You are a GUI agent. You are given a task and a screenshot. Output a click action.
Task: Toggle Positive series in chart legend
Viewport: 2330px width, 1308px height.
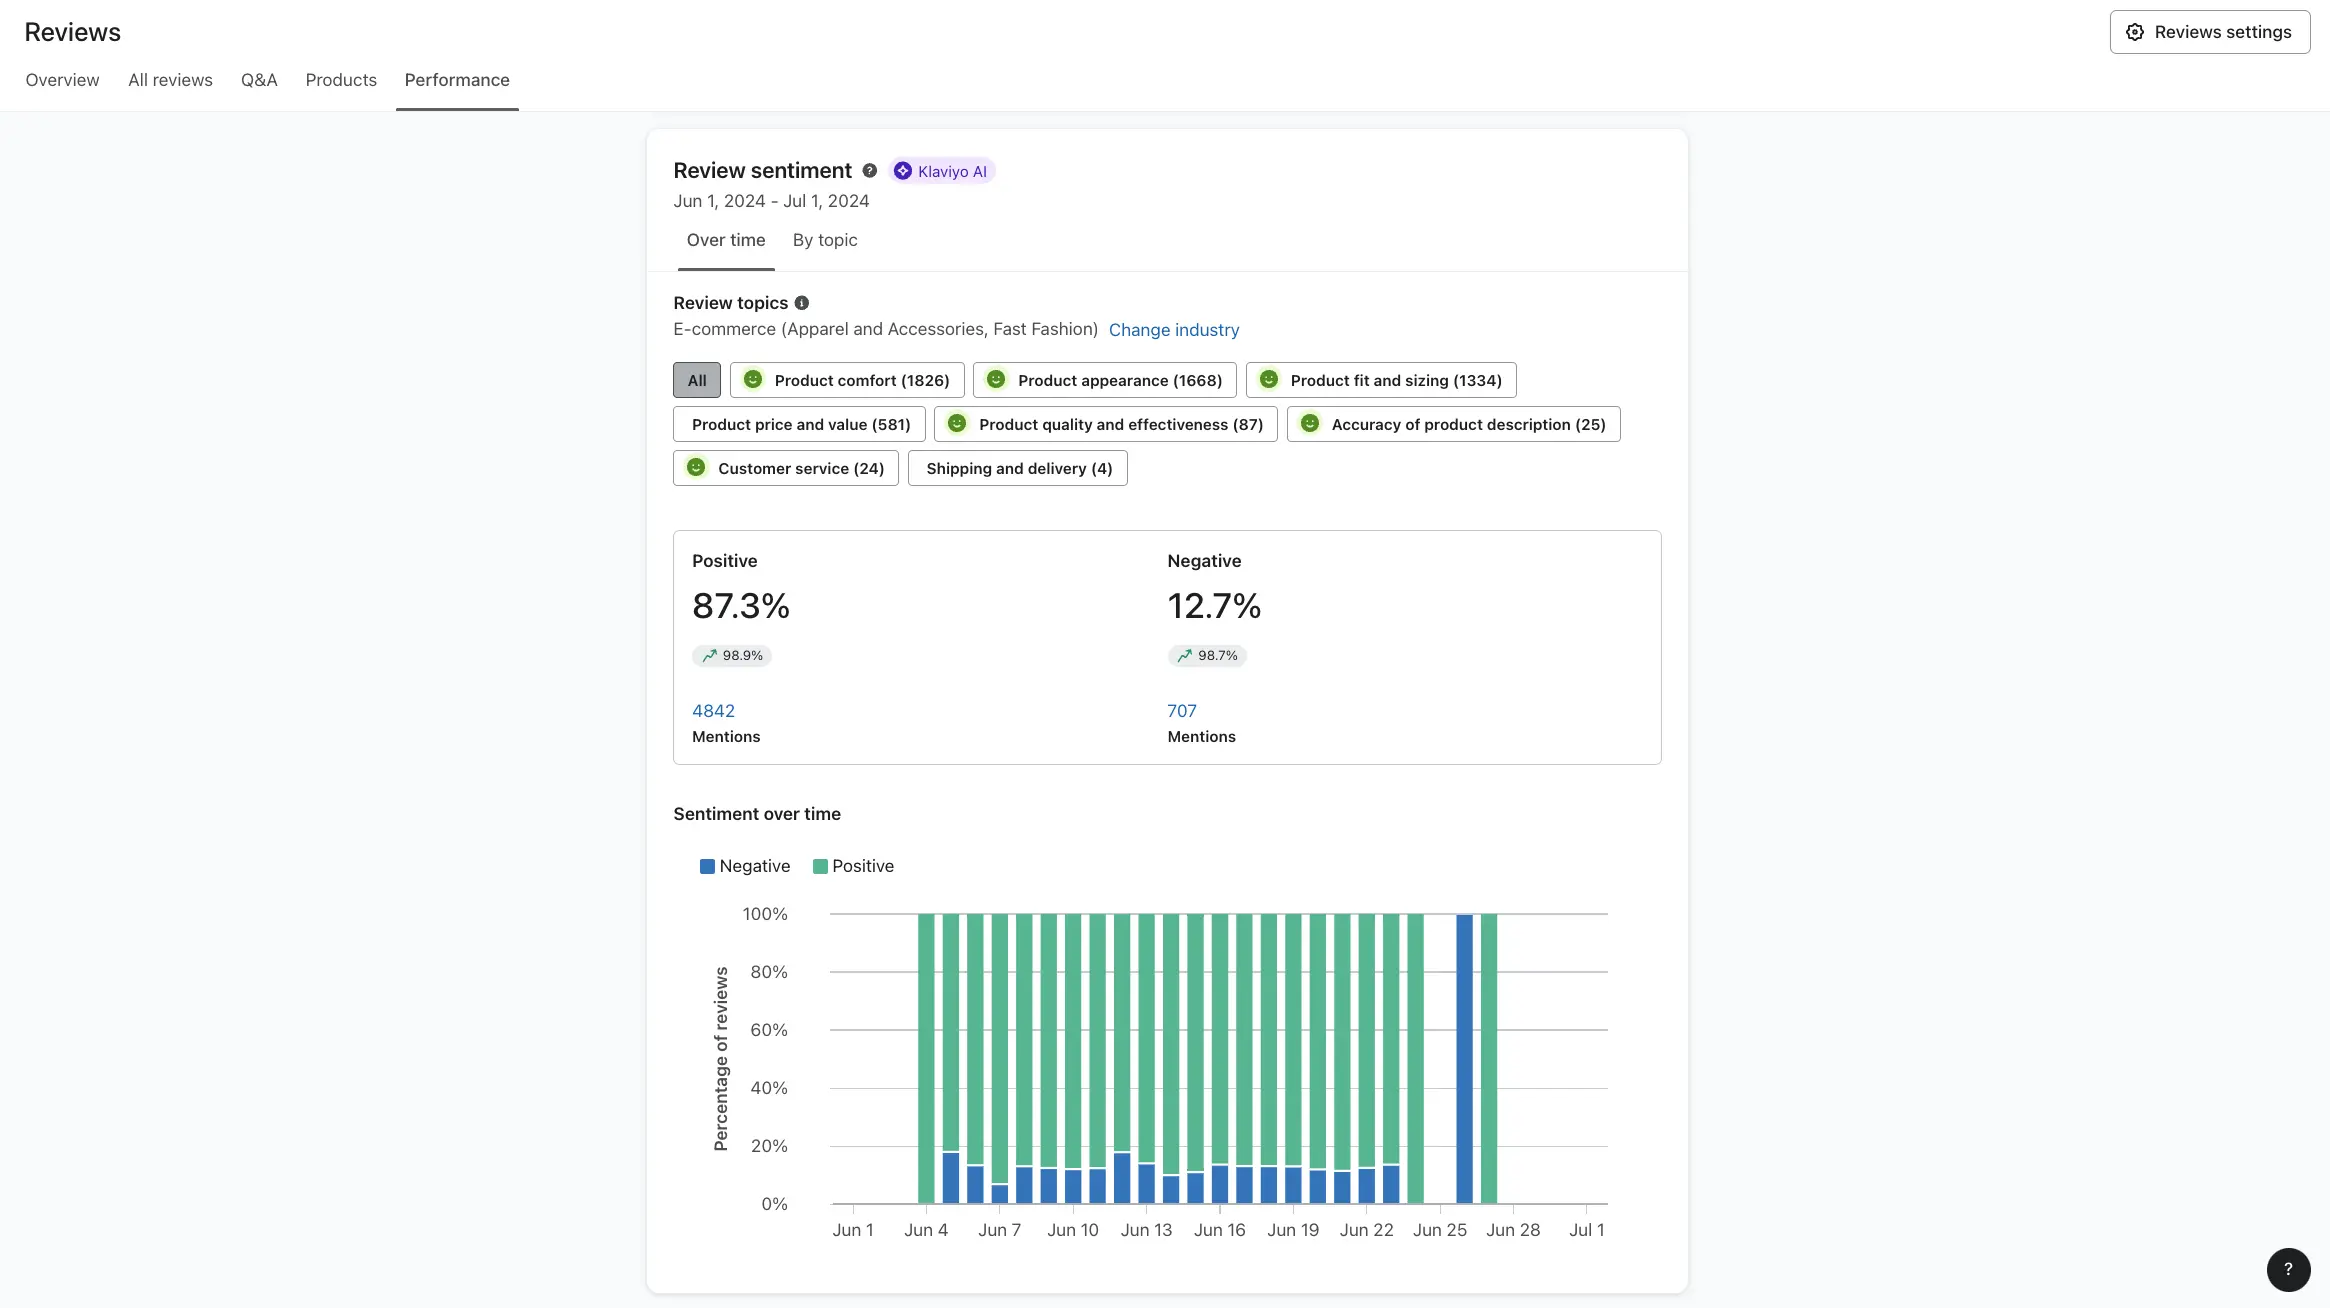point(853,866)
